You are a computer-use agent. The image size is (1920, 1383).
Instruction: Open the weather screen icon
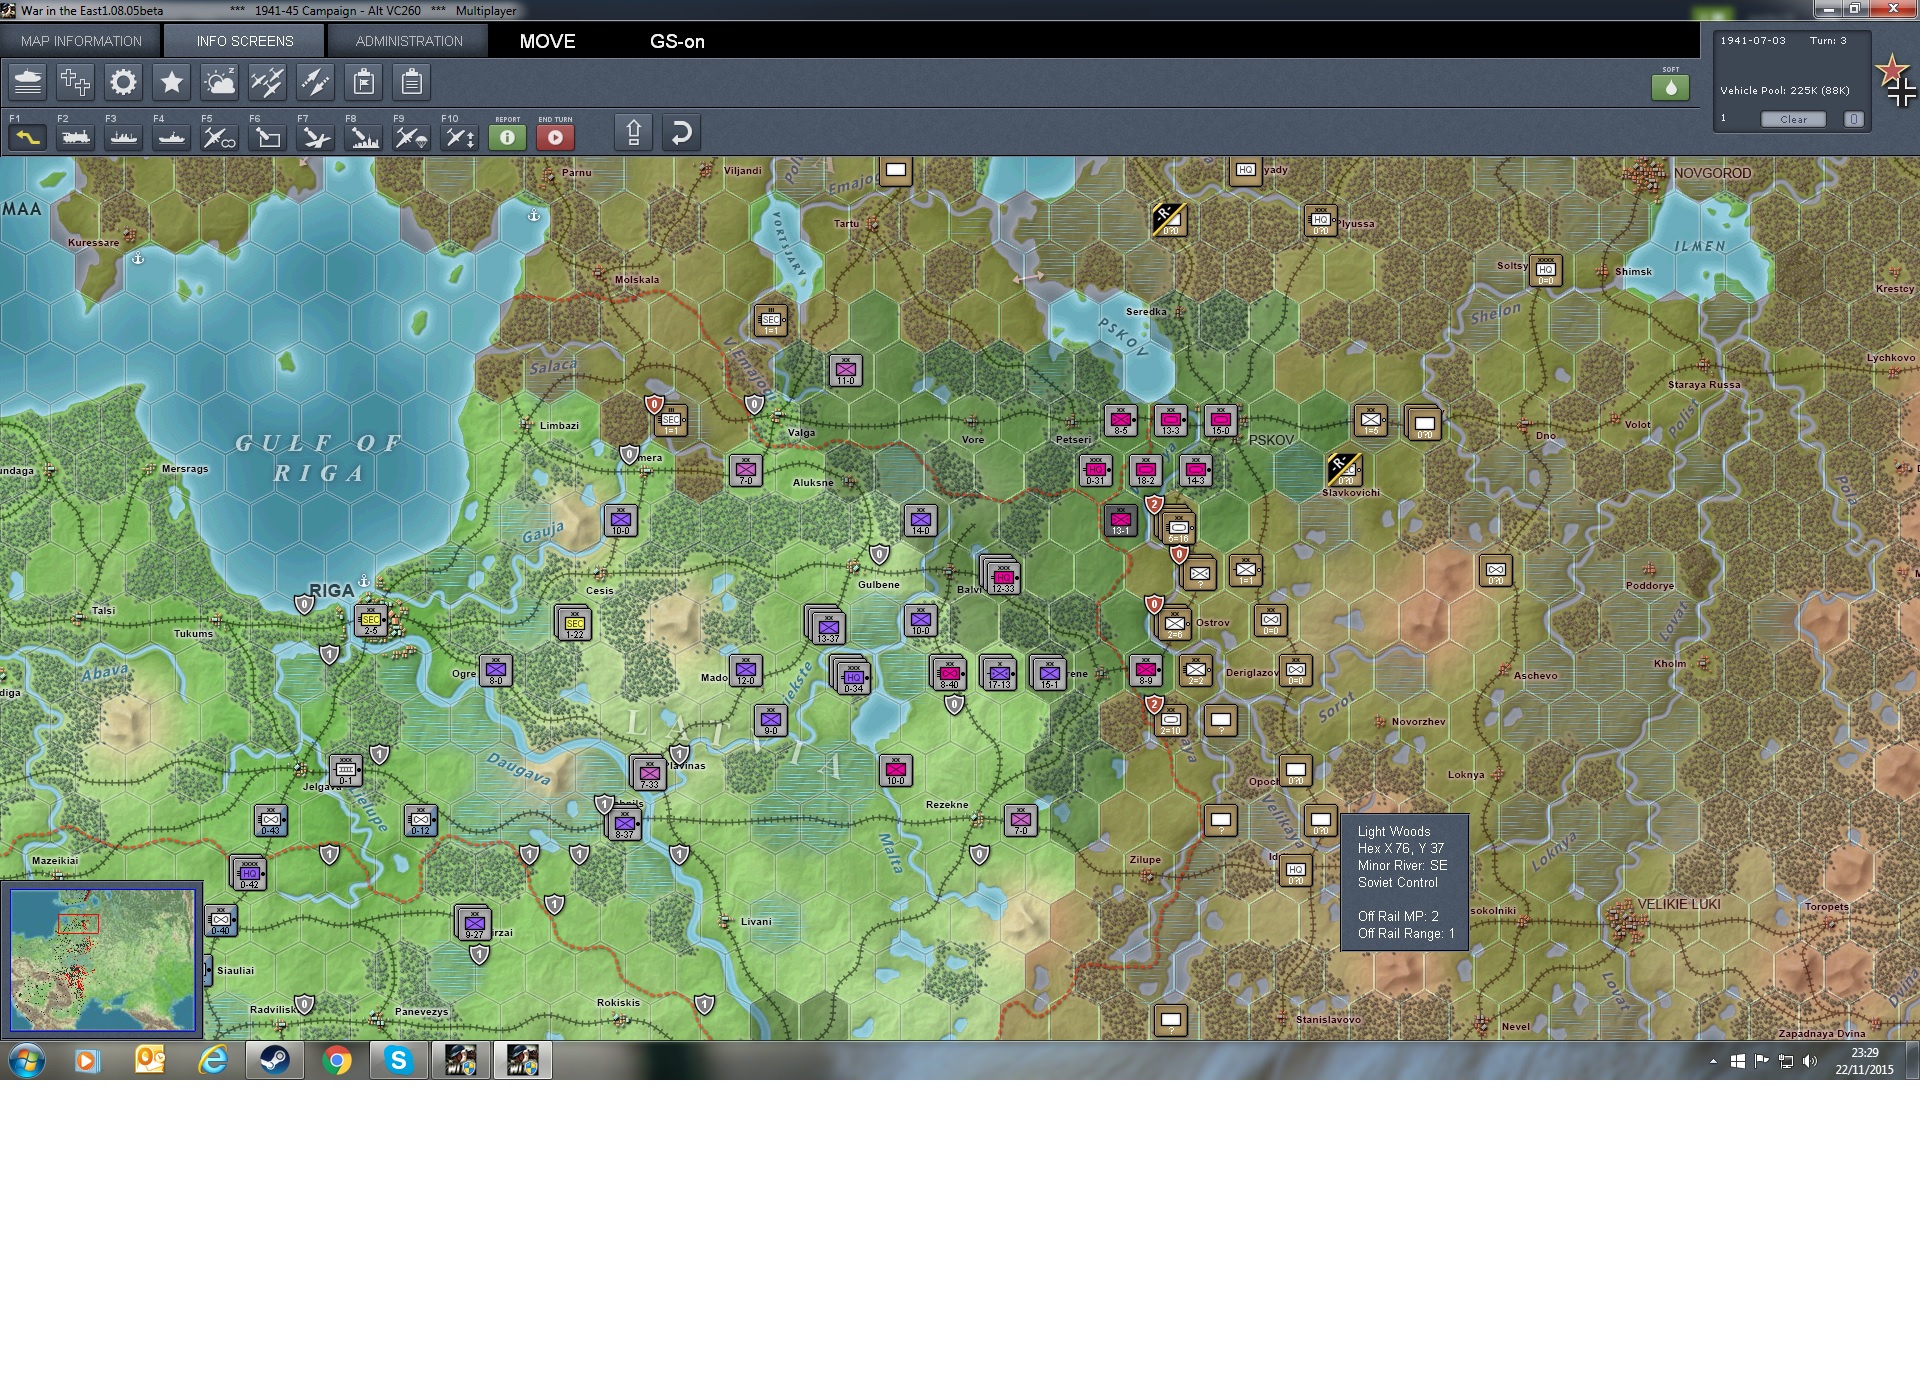(x=219, y=82)
